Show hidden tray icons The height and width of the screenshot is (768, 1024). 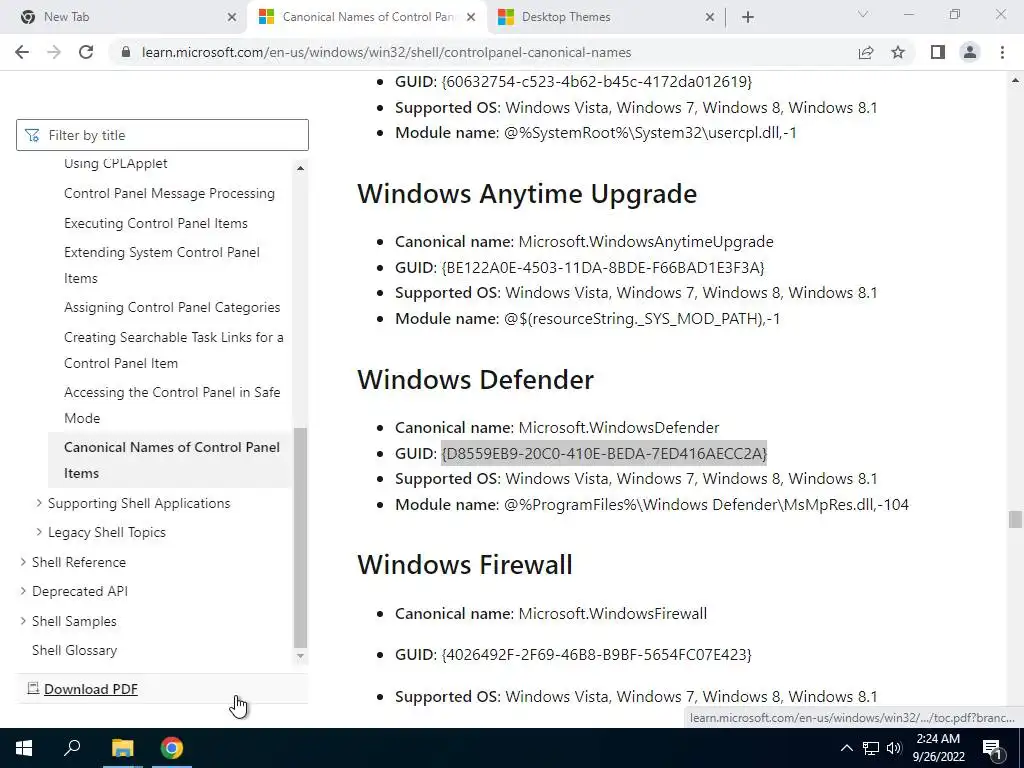846,748
